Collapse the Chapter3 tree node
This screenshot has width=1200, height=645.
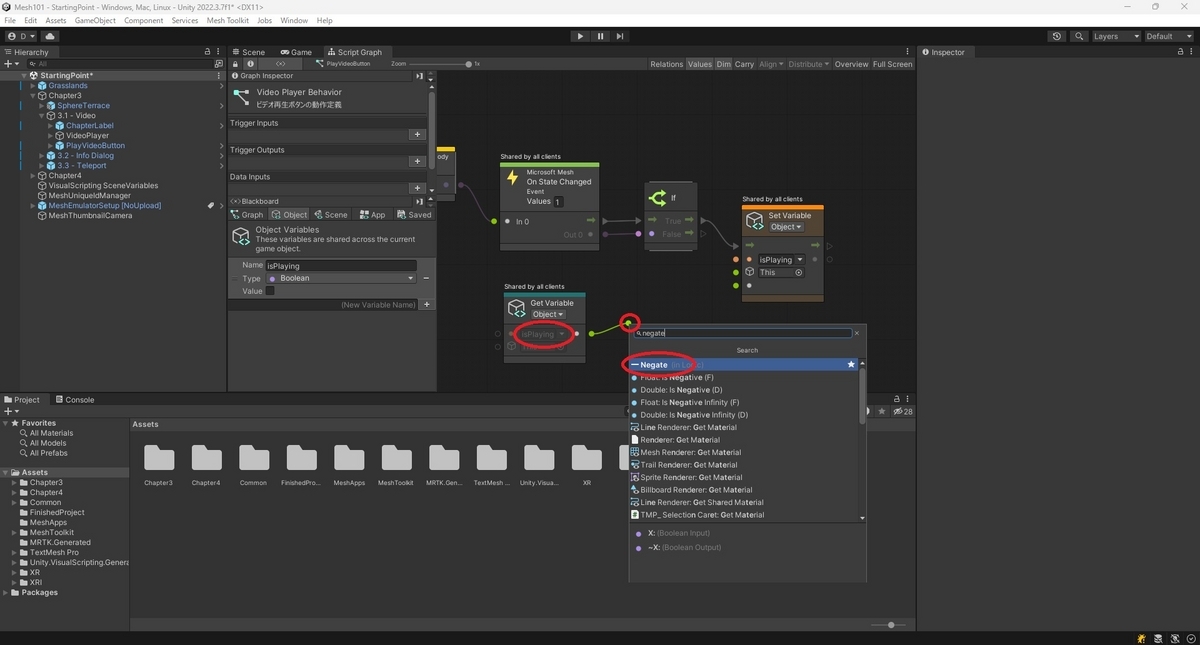pos(33,96)
